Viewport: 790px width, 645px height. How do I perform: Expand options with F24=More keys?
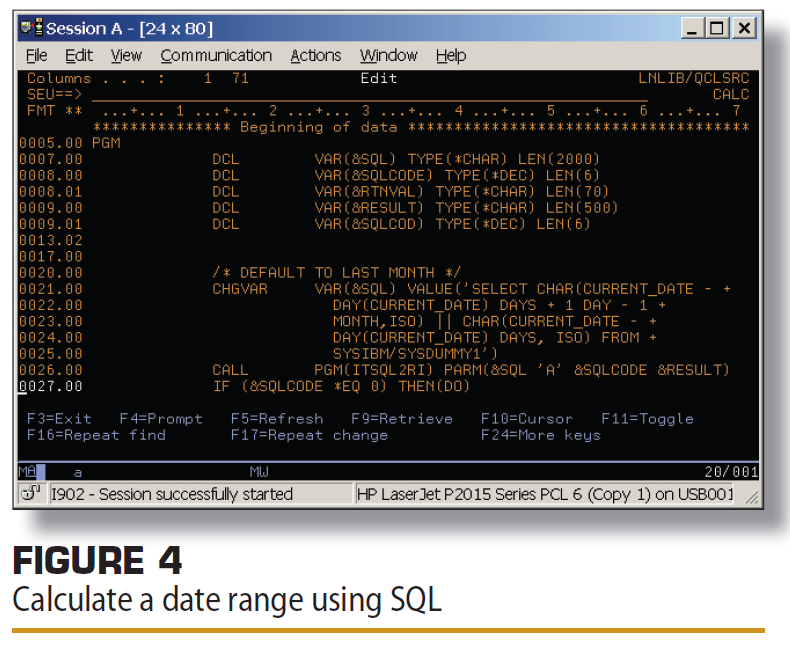coord(540,435)
